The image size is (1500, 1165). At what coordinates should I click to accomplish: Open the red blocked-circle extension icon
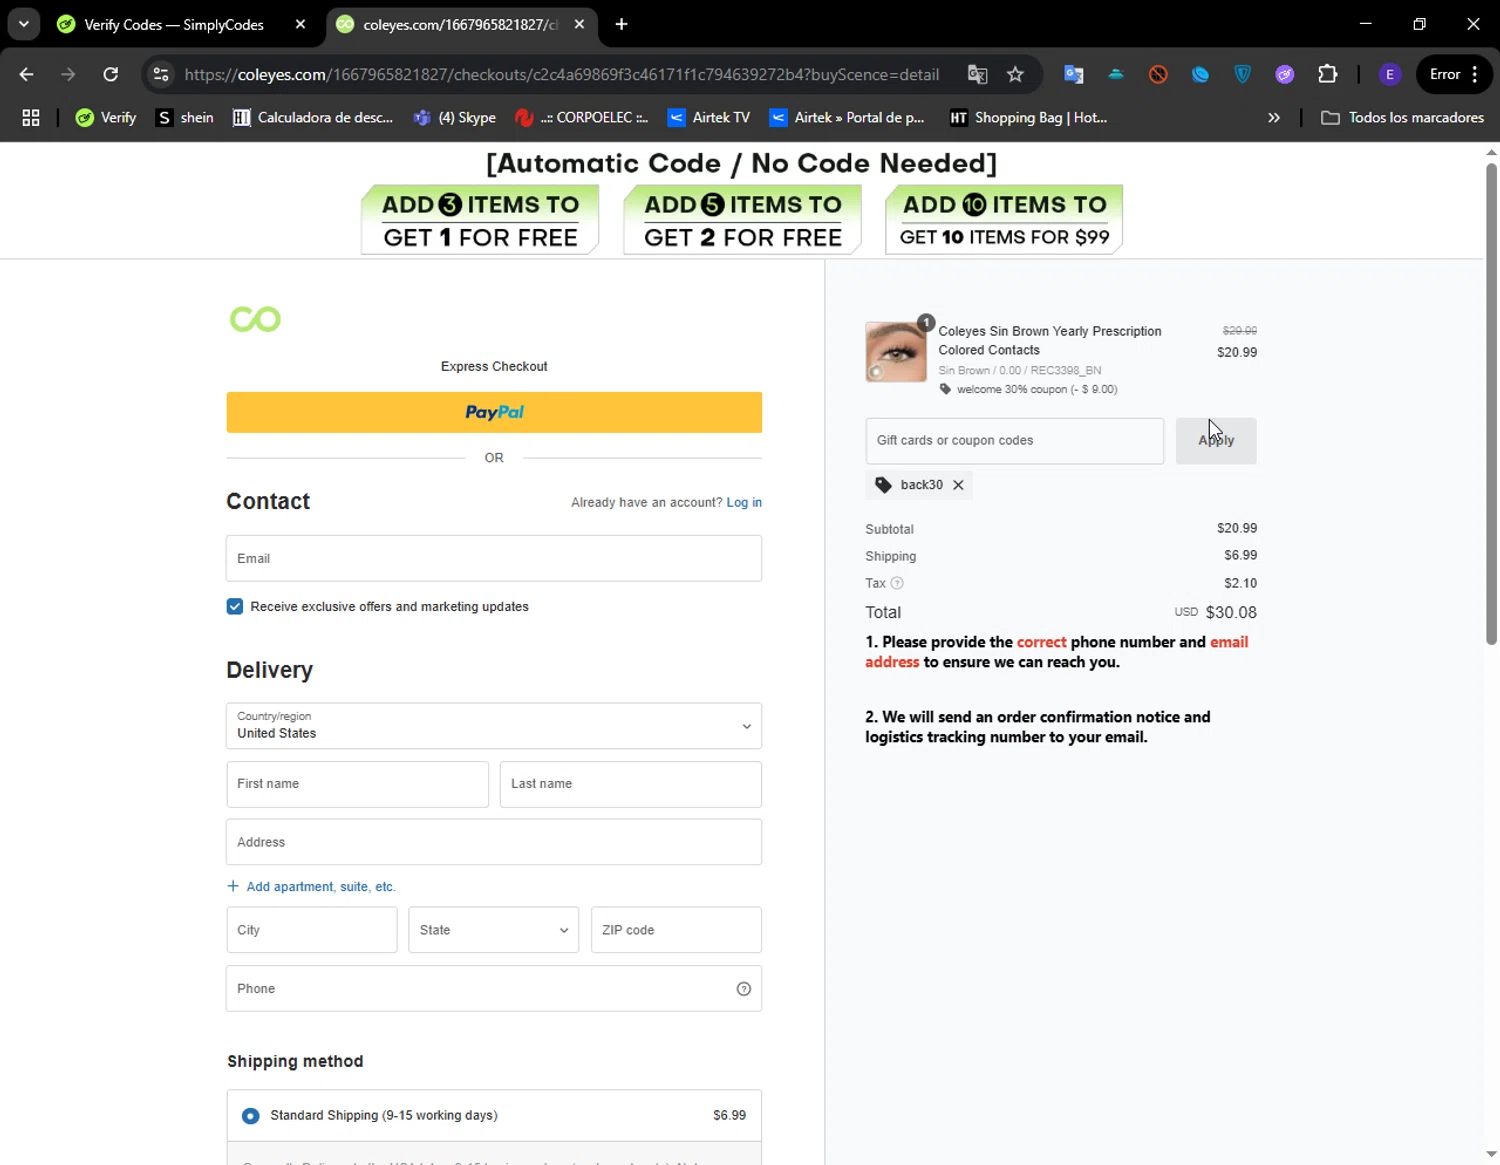1158,74
